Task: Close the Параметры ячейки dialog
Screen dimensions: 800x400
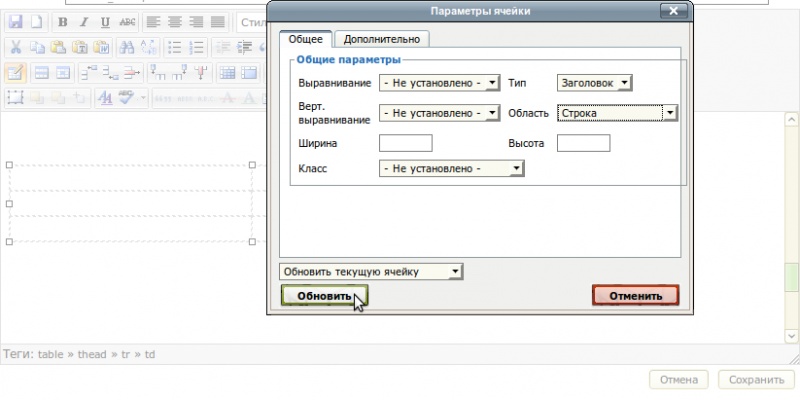Action: point(673,11)
